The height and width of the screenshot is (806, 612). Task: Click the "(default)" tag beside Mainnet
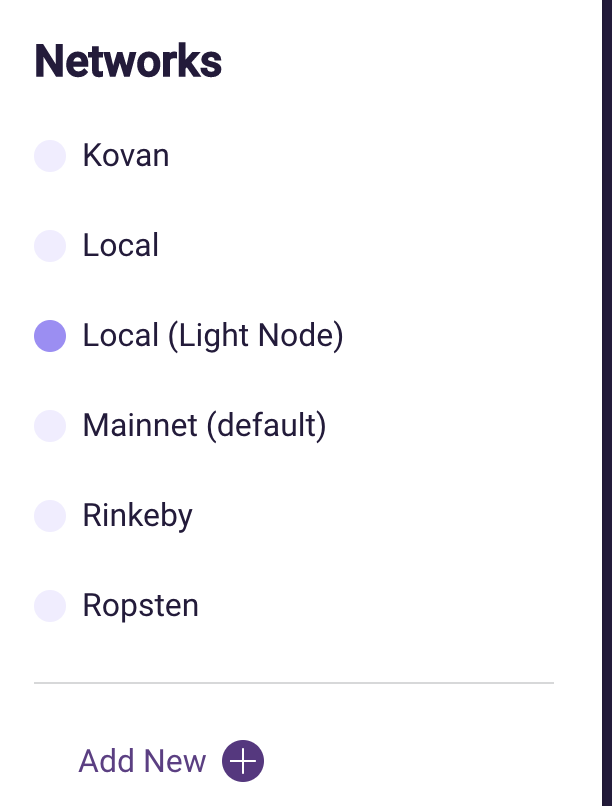[266, 426]
